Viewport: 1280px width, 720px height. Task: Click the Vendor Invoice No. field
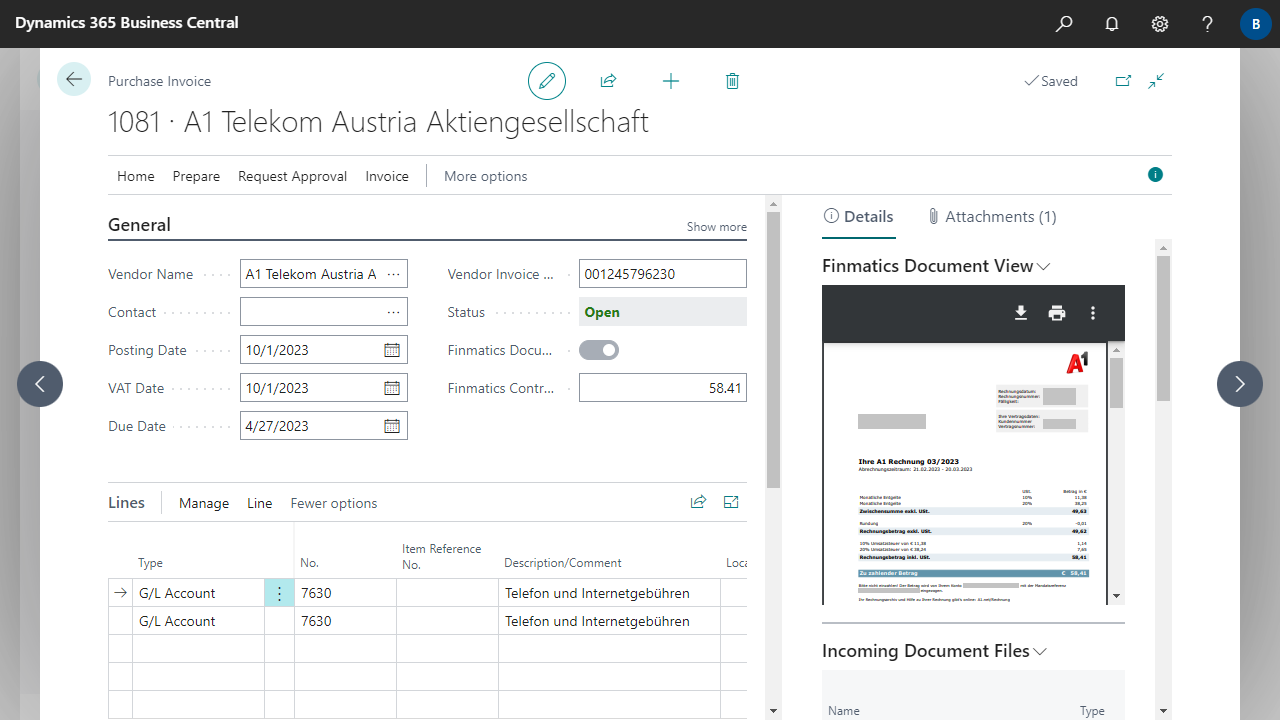663,274
